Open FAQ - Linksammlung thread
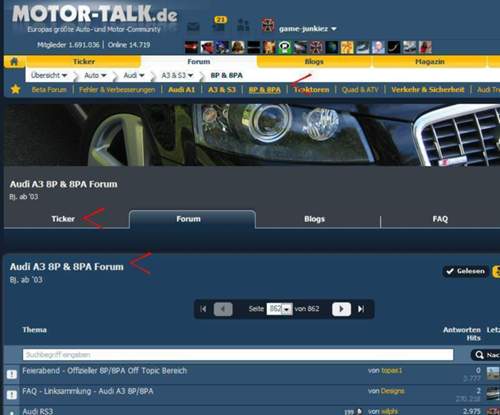Image resolution: width=500 pixels, height=415 pixels. [x=88, y=391]
